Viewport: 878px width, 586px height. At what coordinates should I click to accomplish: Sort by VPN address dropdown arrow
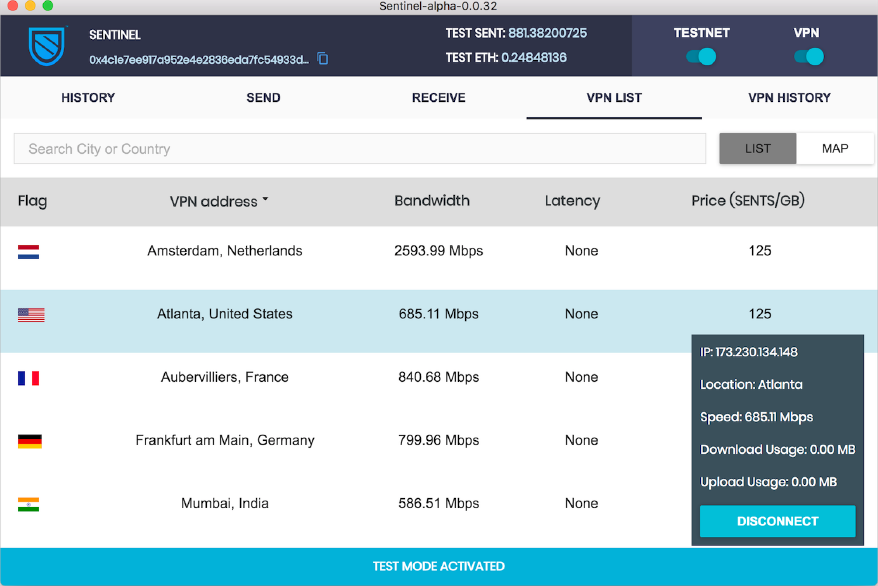pos(265,199)
